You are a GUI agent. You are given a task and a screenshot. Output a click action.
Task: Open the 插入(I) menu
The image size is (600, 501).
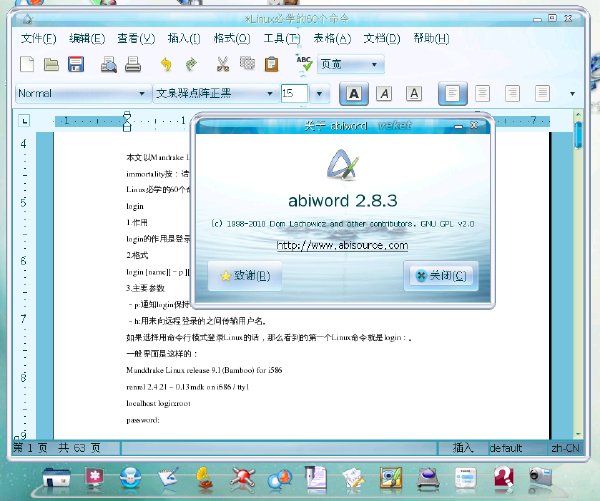tap(184, 38)
